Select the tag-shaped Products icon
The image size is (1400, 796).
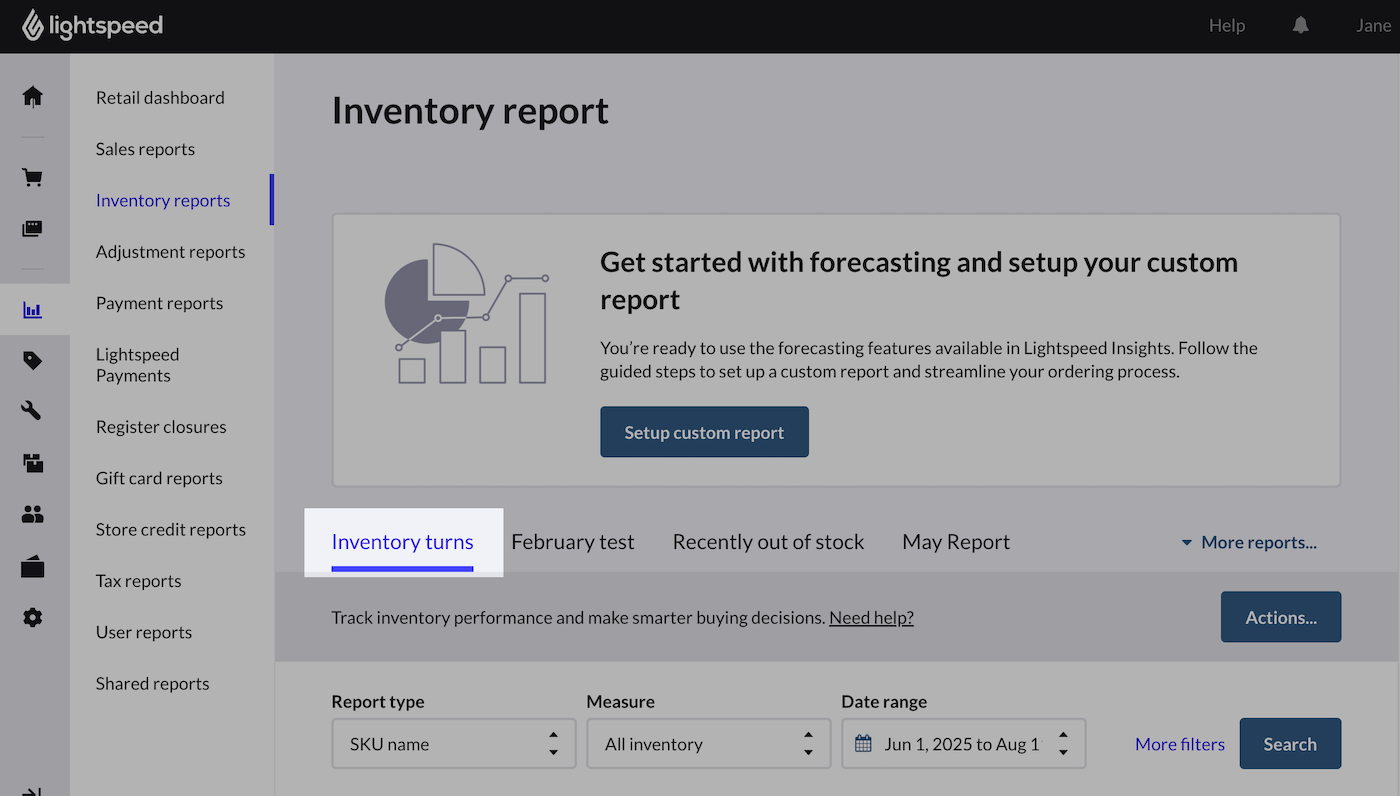[32, 359]
